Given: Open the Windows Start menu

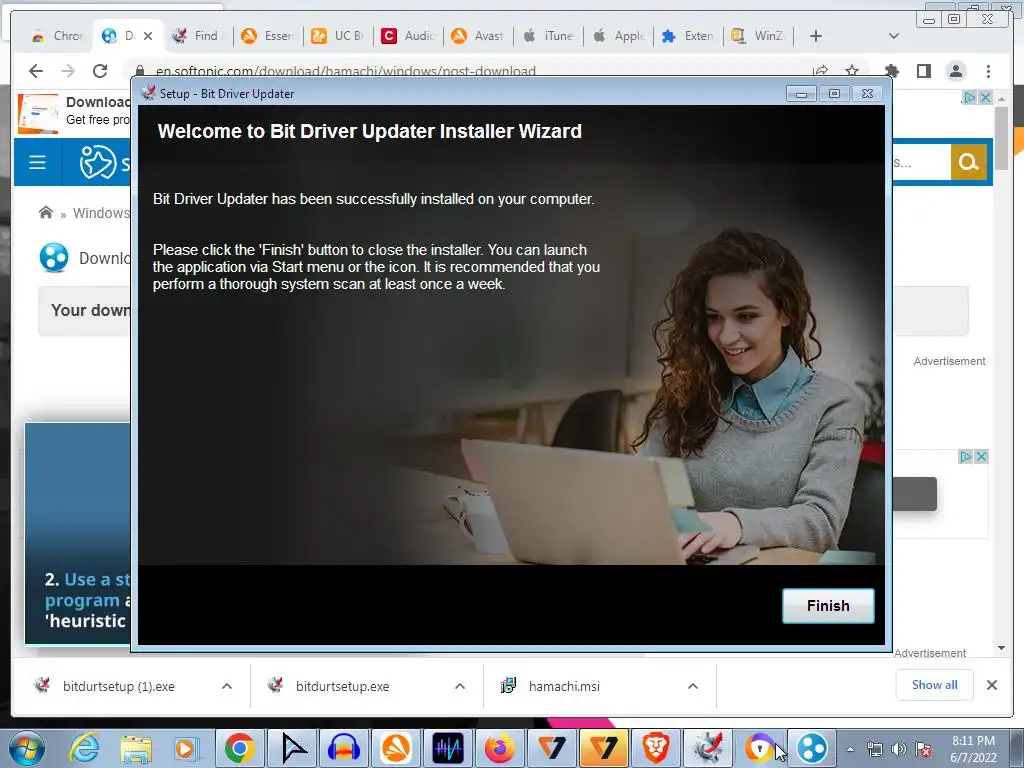Looking at the screenshot, I should click(26, 748).
